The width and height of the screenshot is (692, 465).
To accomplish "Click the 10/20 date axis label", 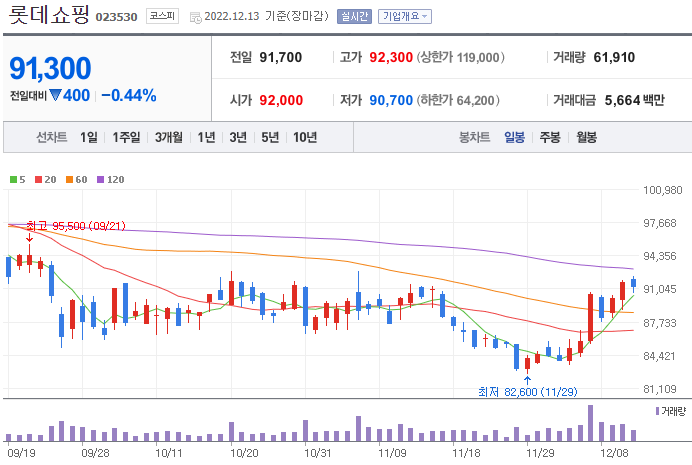I will click(x=244, y=453).
